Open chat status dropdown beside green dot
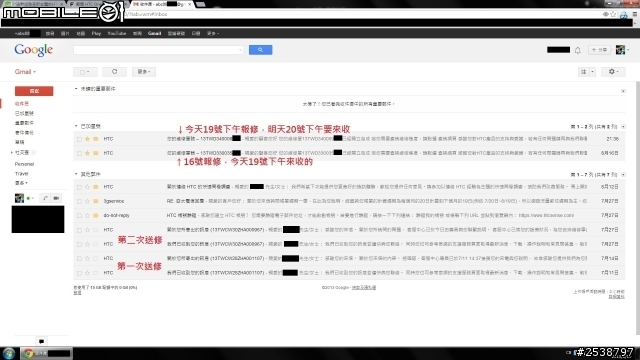The width and height of the screenshot is (640, 360). coord(32,199)
